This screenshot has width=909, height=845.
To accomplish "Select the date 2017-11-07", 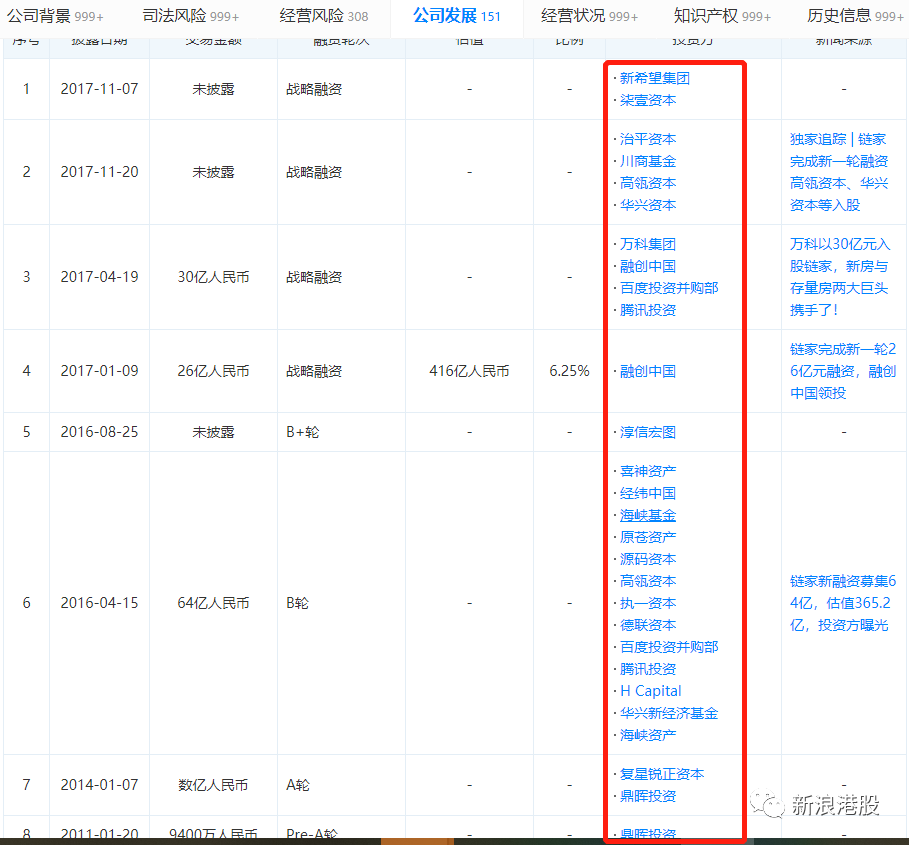I will point(99,89).
